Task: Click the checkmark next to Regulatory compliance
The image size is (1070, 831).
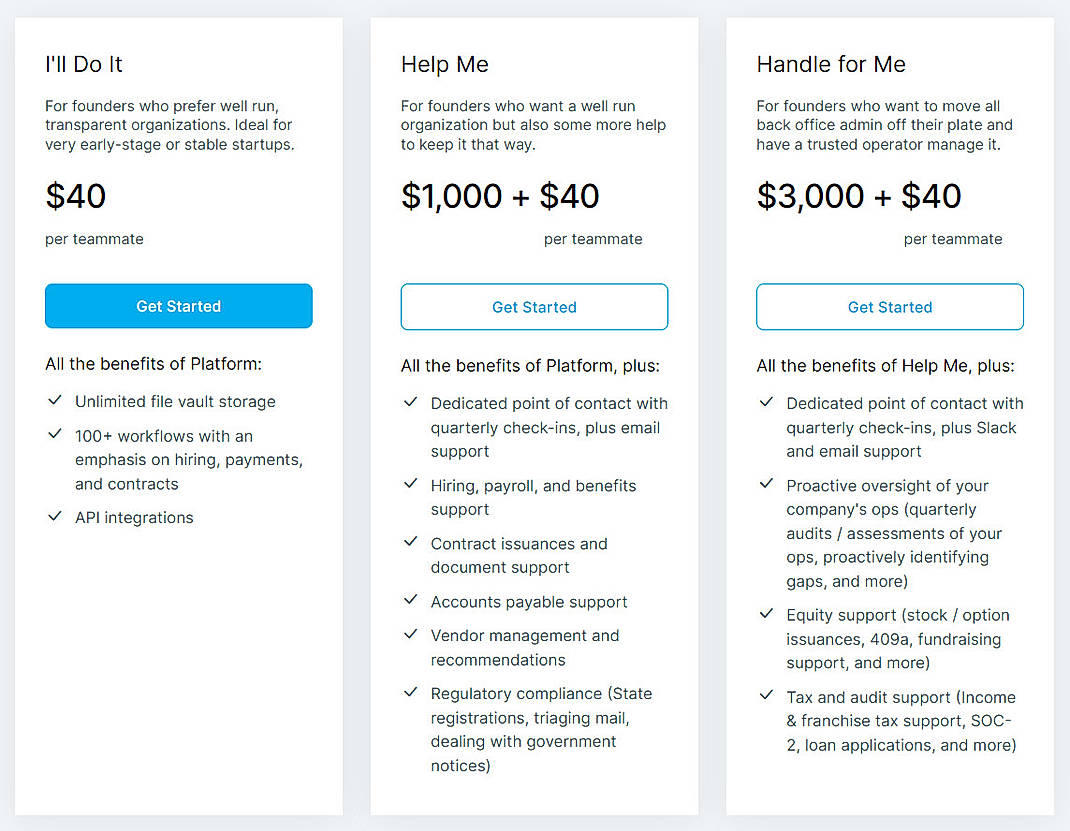Action: tap(411, 692)
